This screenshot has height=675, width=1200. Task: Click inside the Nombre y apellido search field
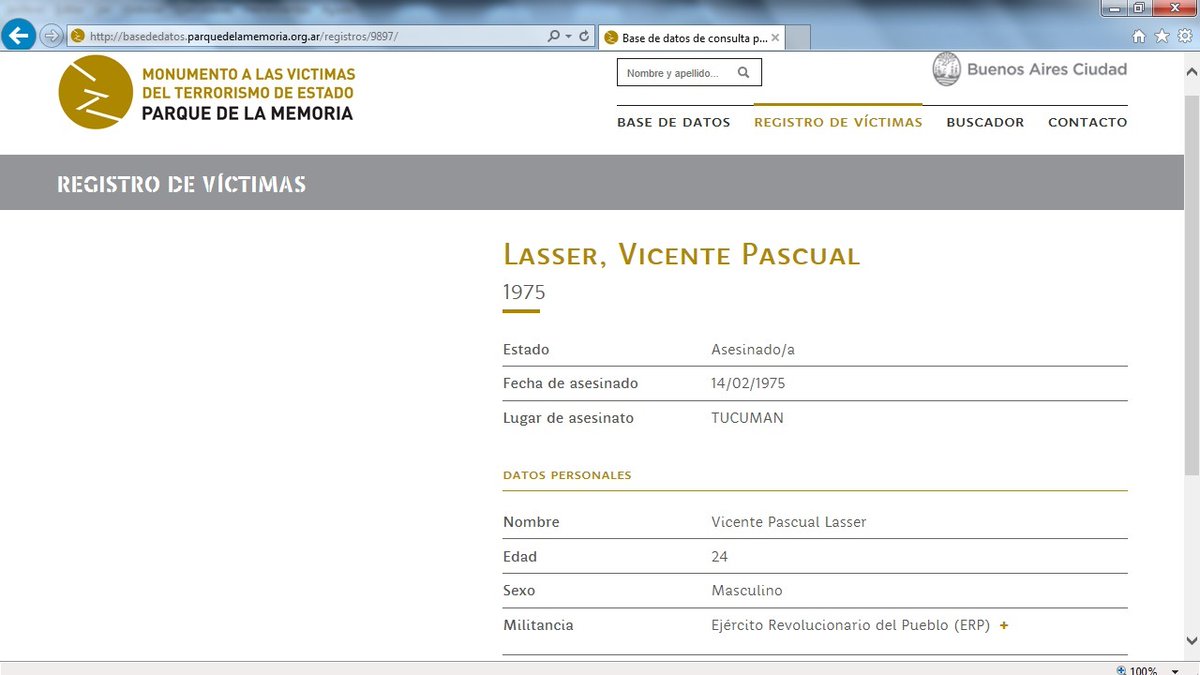coord(670,72)
